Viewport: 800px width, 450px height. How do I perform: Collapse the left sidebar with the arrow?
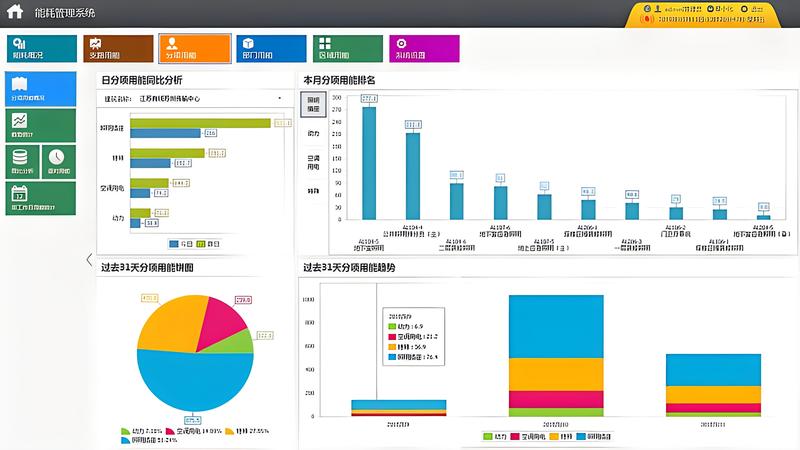(x=89, y=259)
